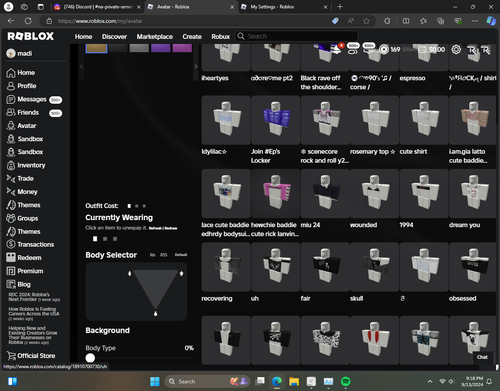This screenshot has height=391, width=500.
Task: Pick the selected brown color swatch
Action: tap(96, 48)
